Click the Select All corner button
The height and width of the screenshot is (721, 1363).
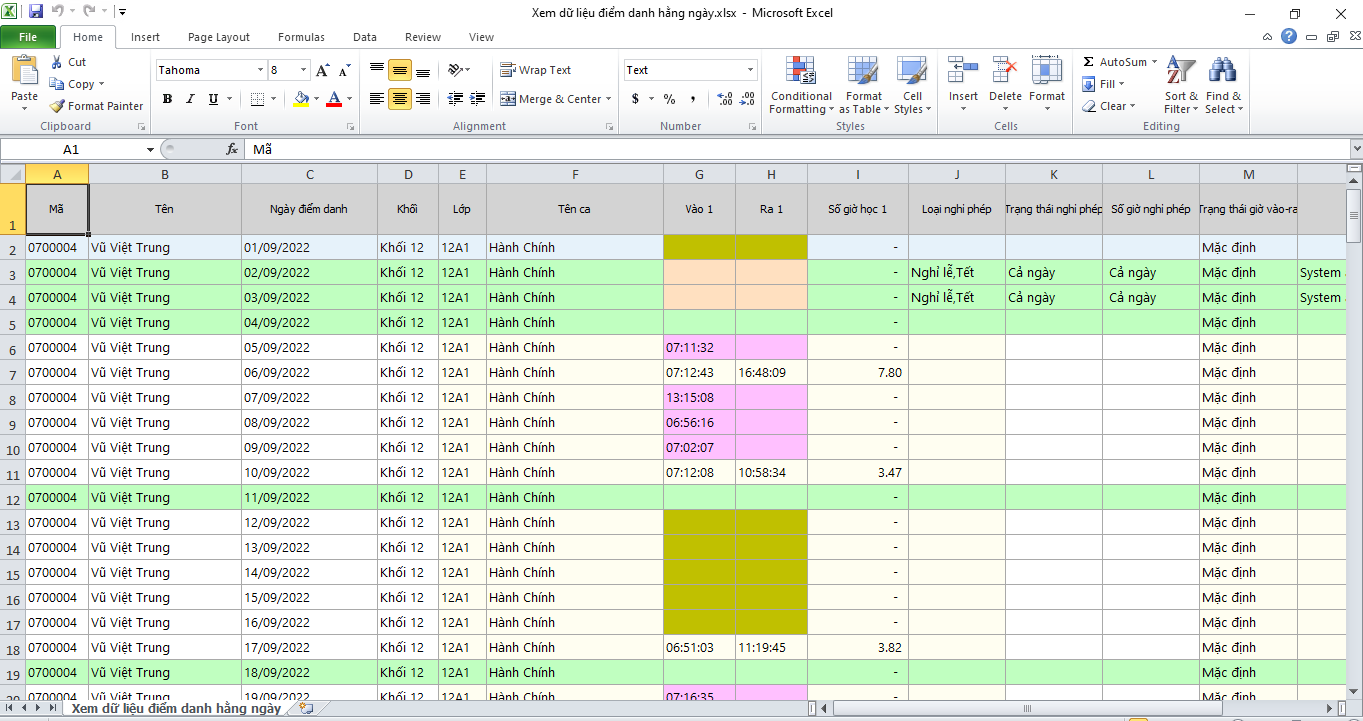click(x=12, y=174)
